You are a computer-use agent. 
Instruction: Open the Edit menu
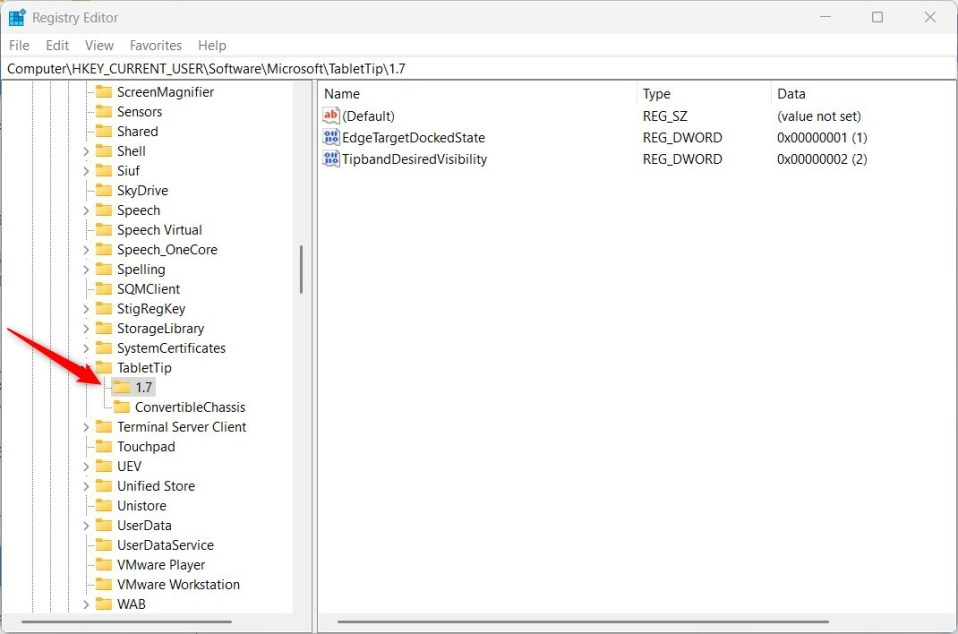(x=57, y=45)
